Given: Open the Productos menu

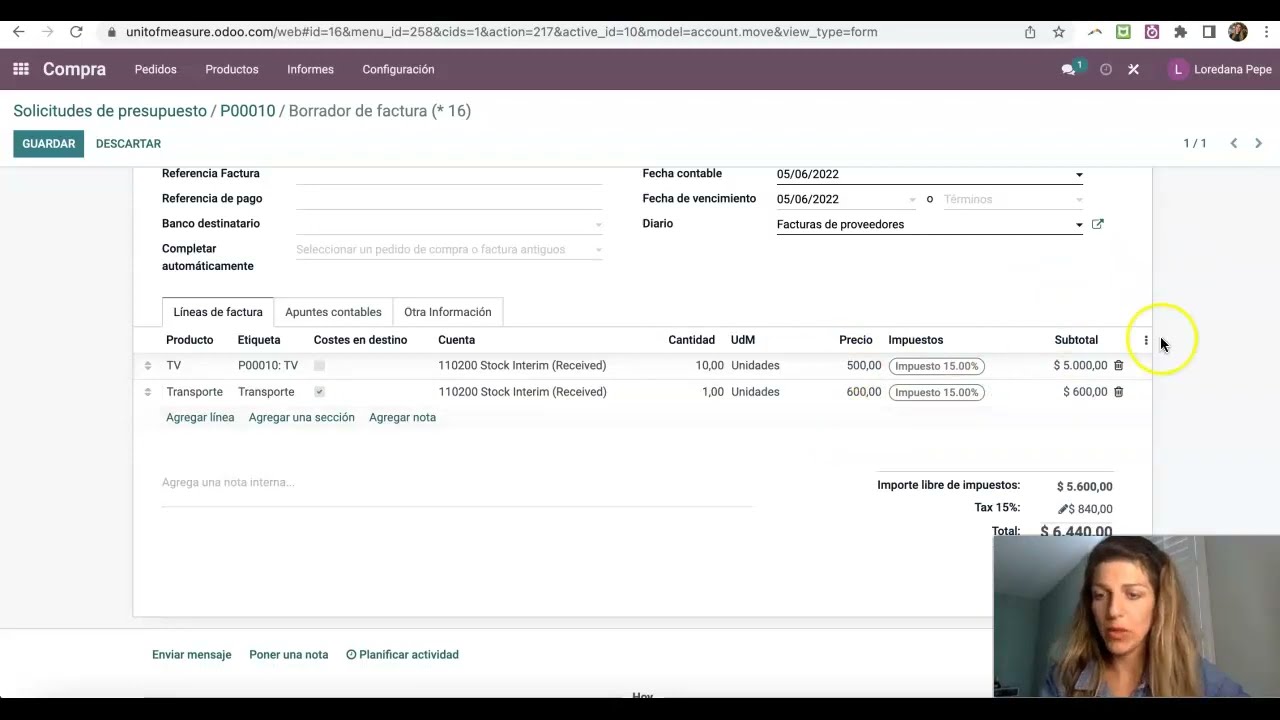Looking at the screenshot, I should click(232, 69).
